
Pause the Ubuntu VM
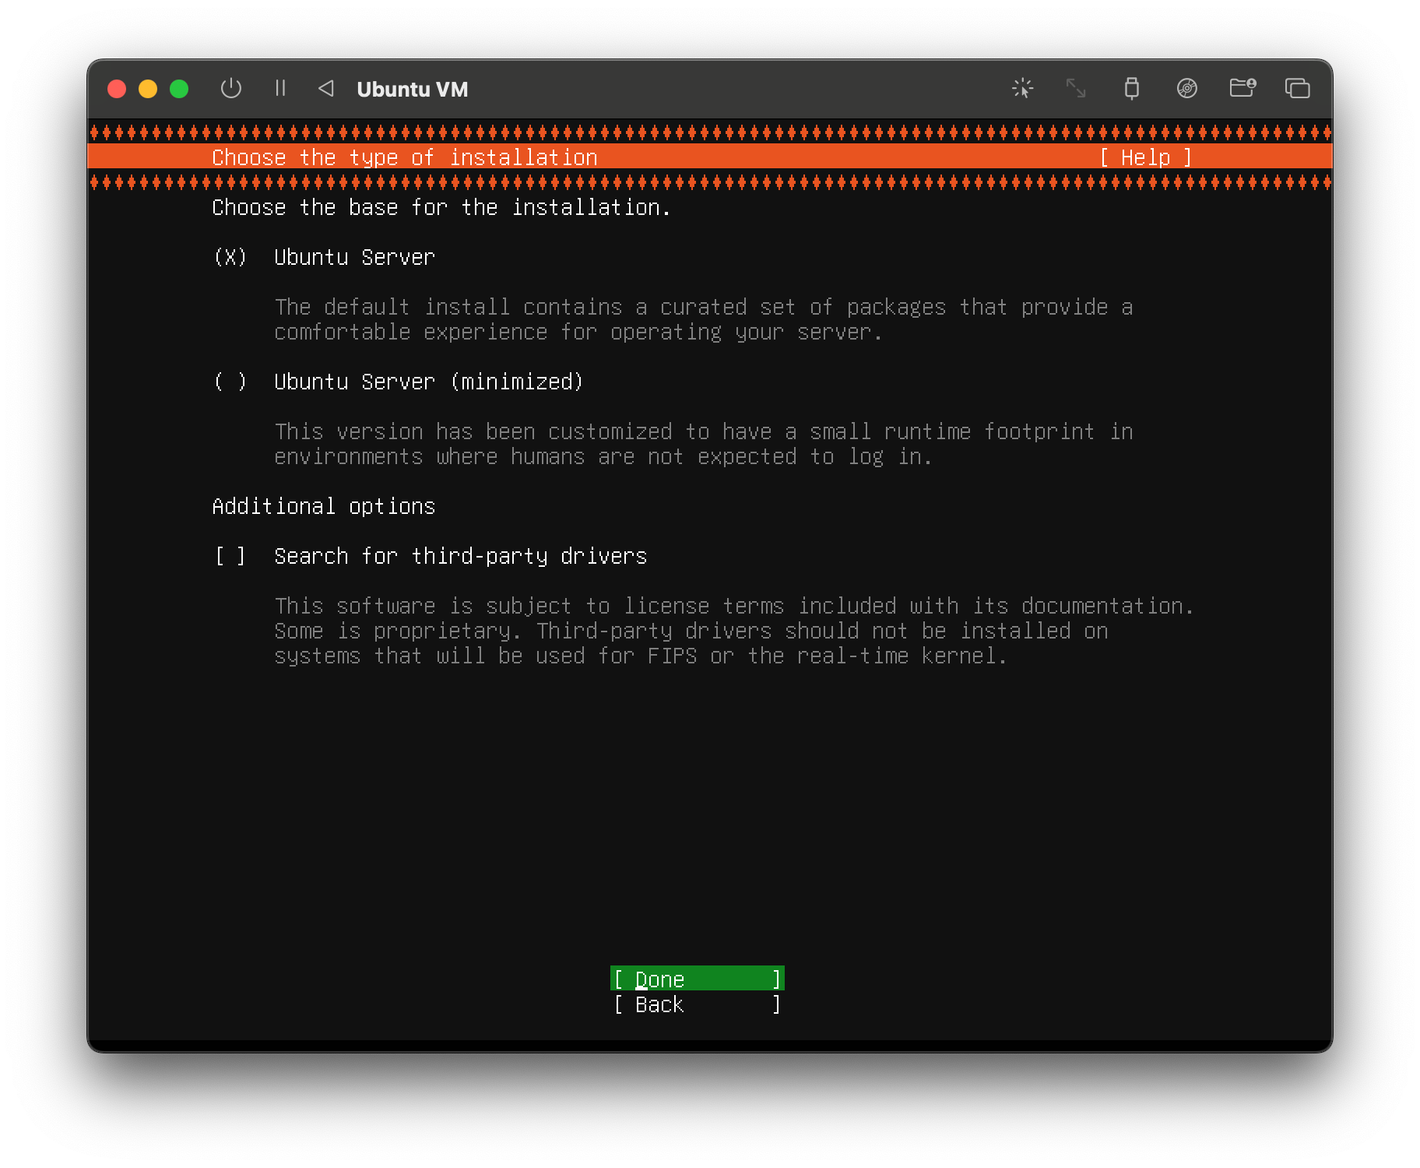280,88
